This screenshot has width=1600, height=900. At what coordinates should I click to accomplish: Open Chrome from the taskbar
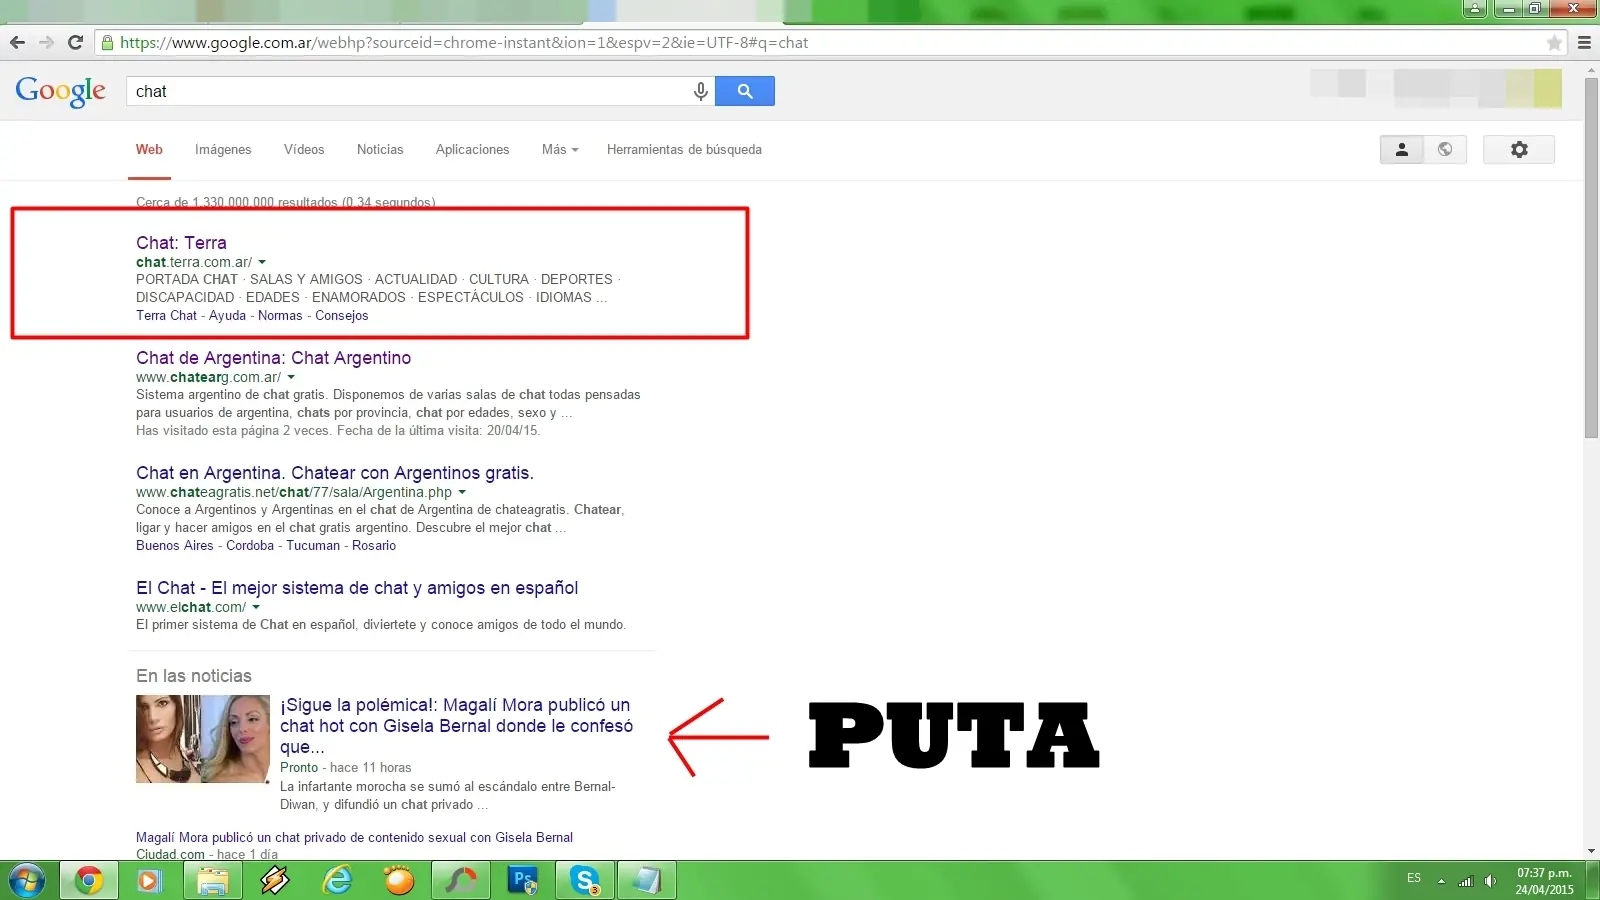[x=89, y=881]
